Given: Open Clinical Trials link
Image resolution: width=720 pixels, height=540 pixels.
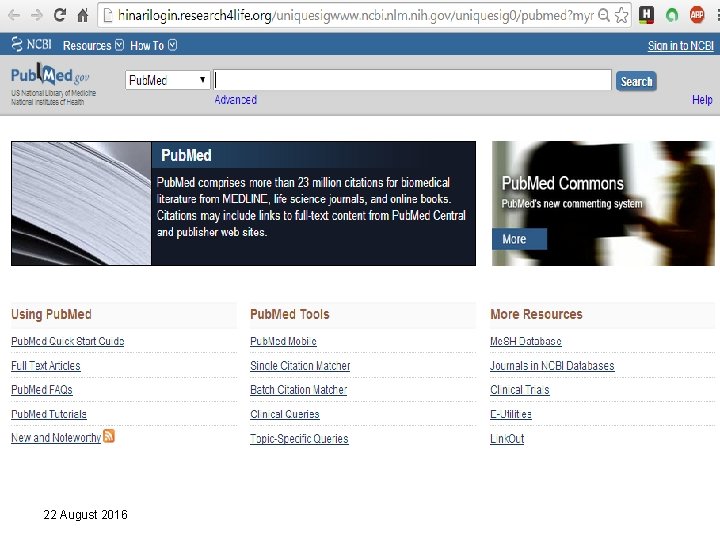Looking at the screenshot, I should (x=520, y=389).
